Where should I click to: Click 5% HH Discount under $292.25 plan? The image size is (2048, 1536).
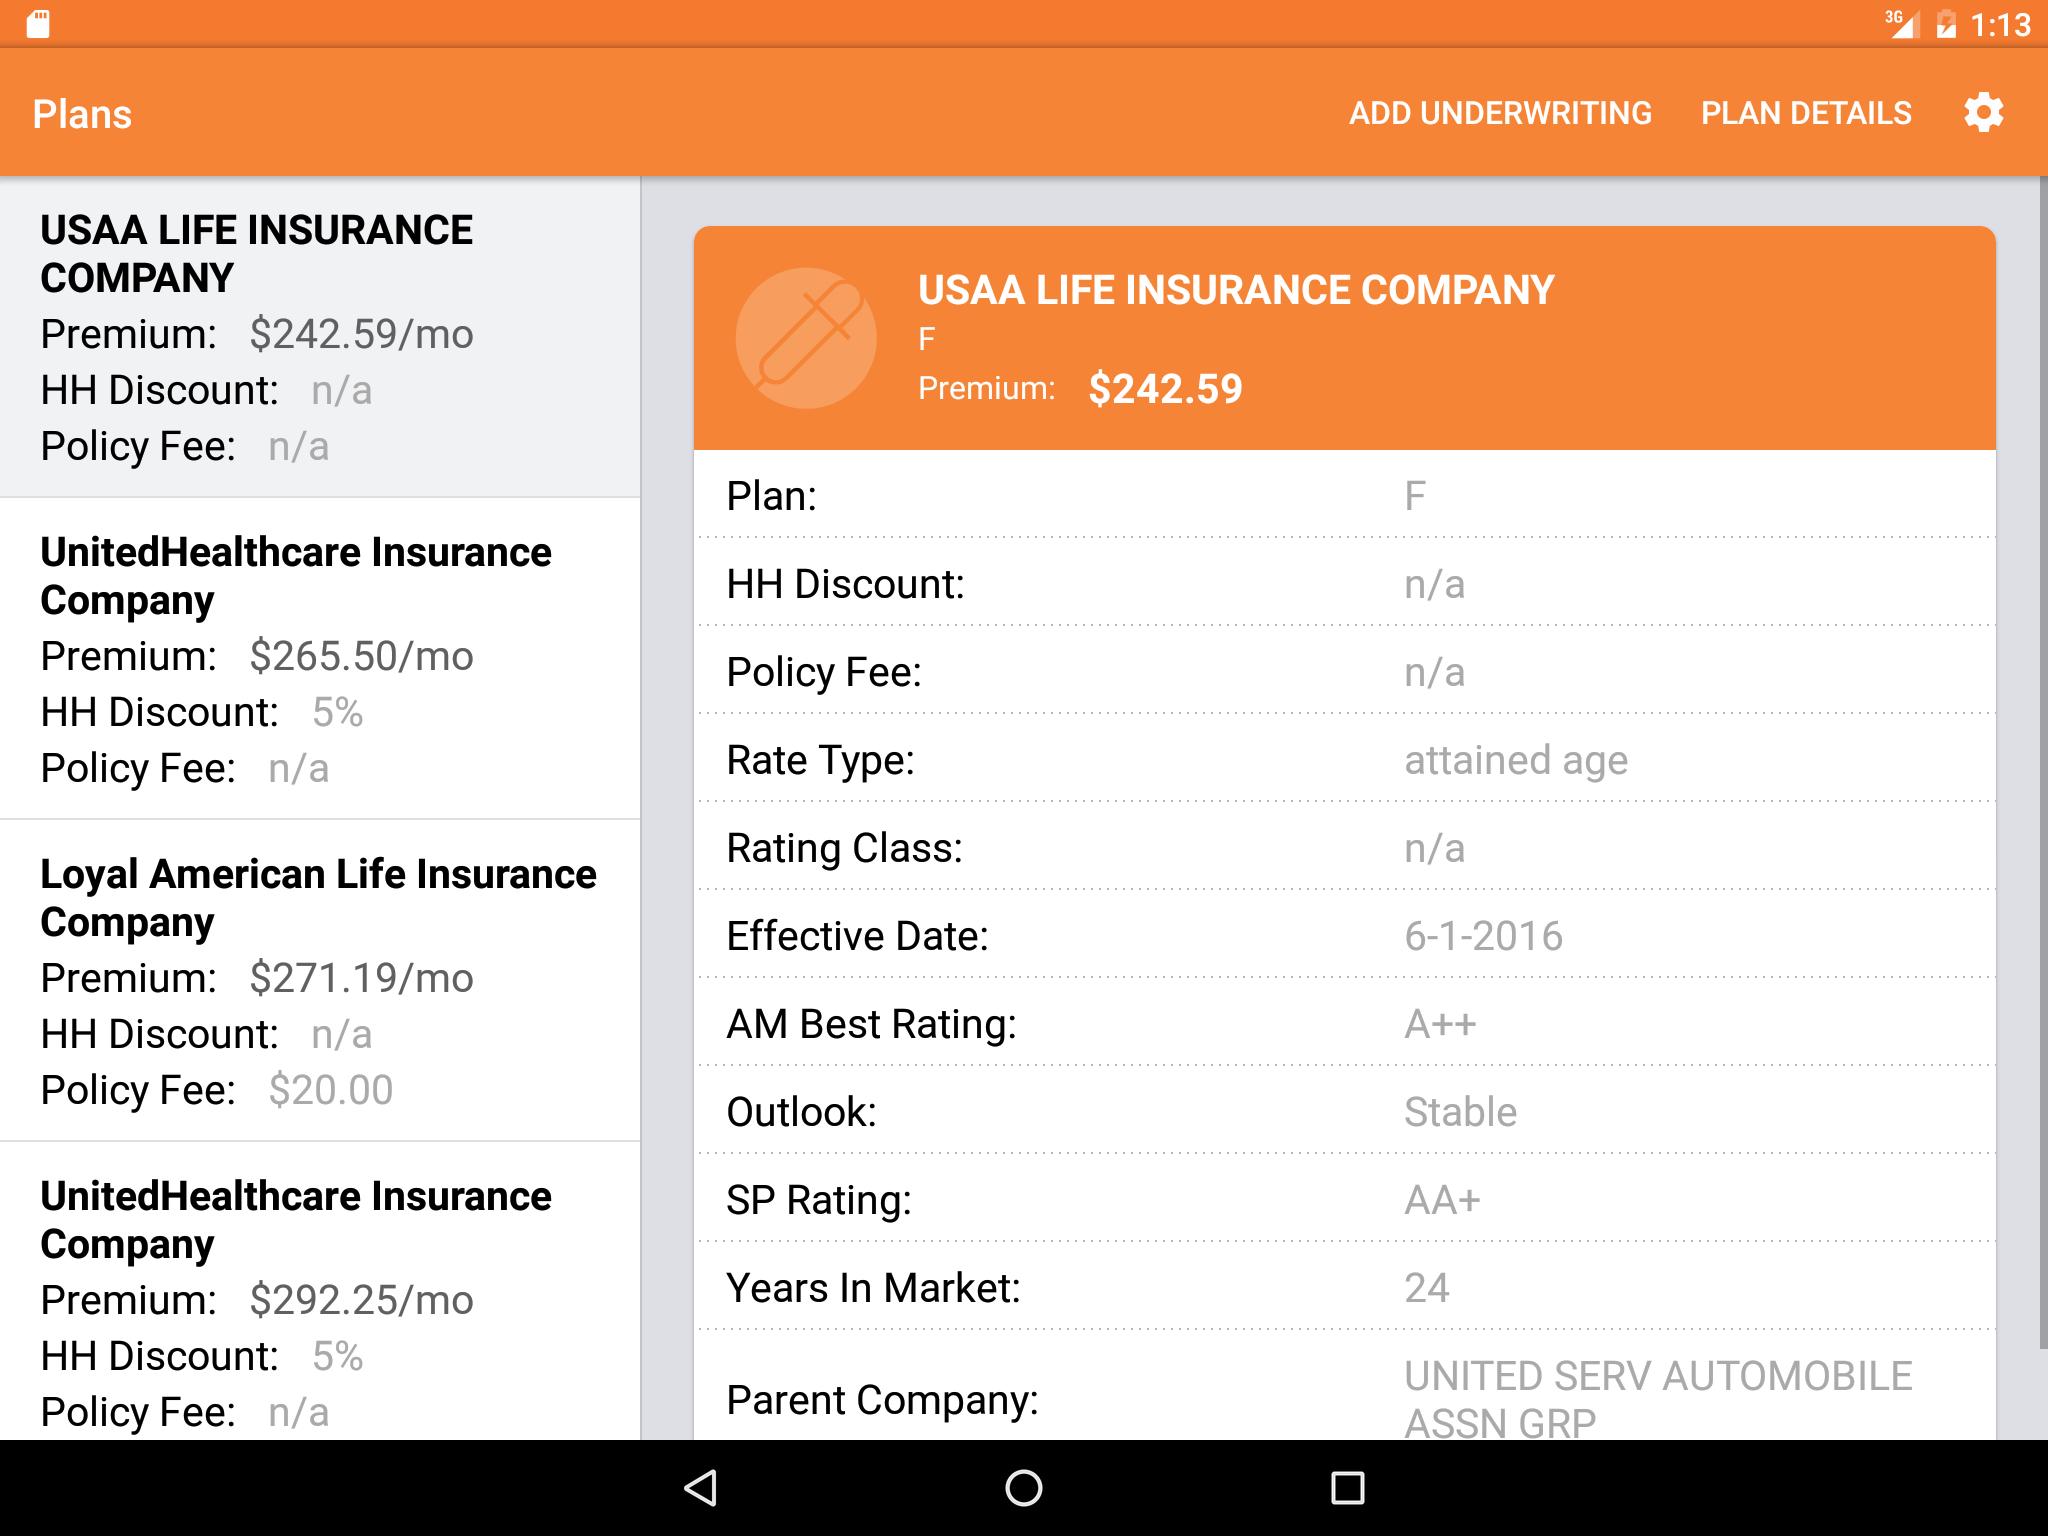(337, 1356)
